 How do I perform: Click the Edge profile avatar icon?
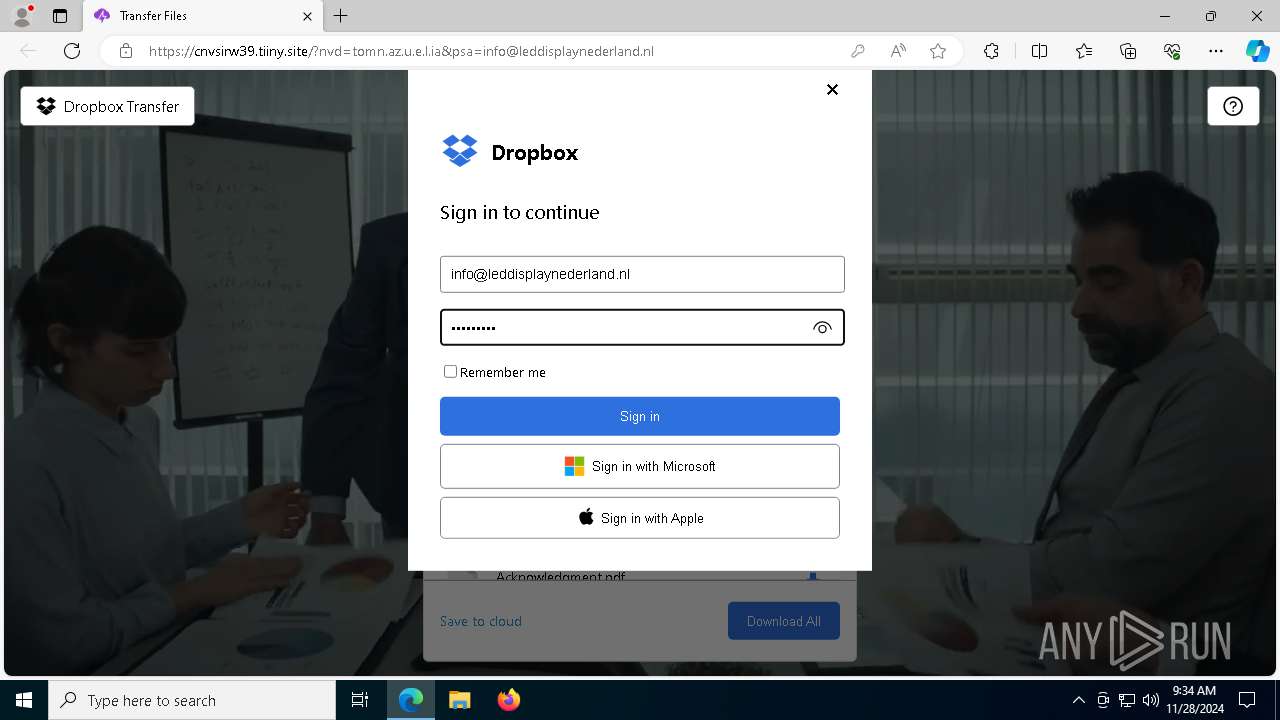coord(21,16)
